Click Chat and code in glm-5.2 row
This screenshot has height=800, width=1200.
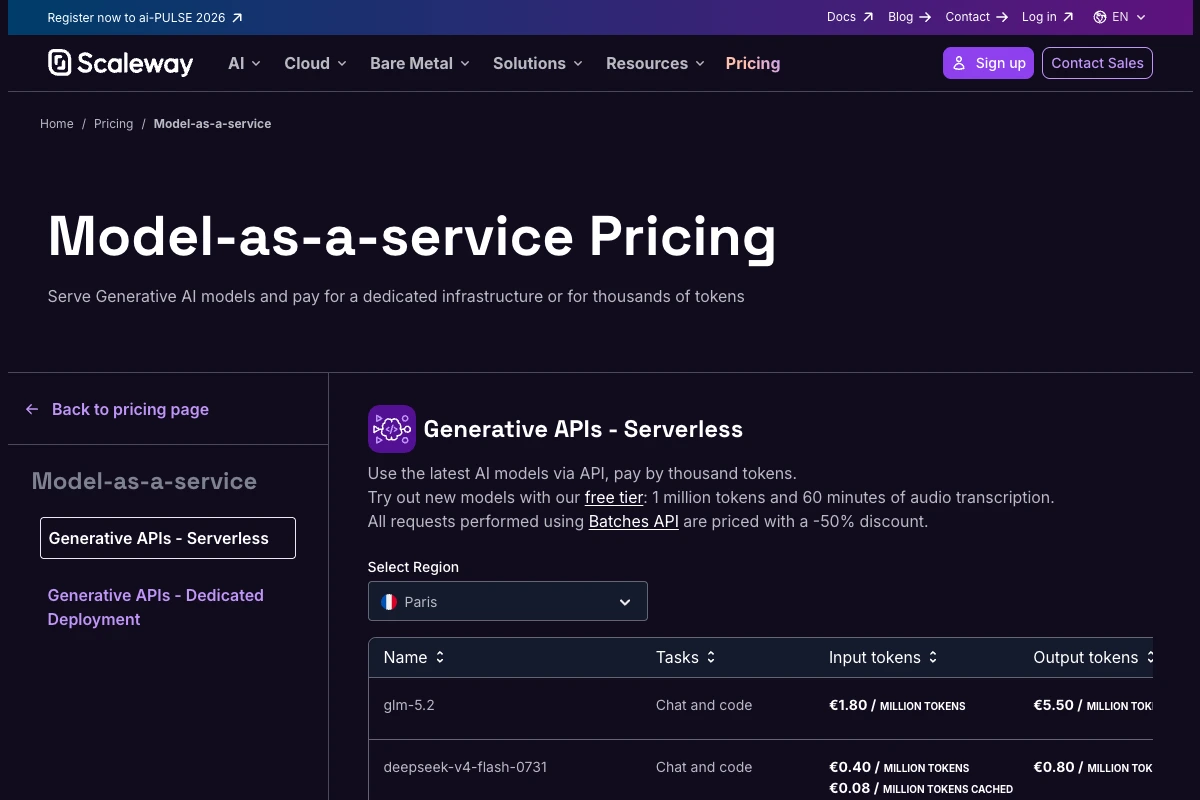[x=704, y=705]
